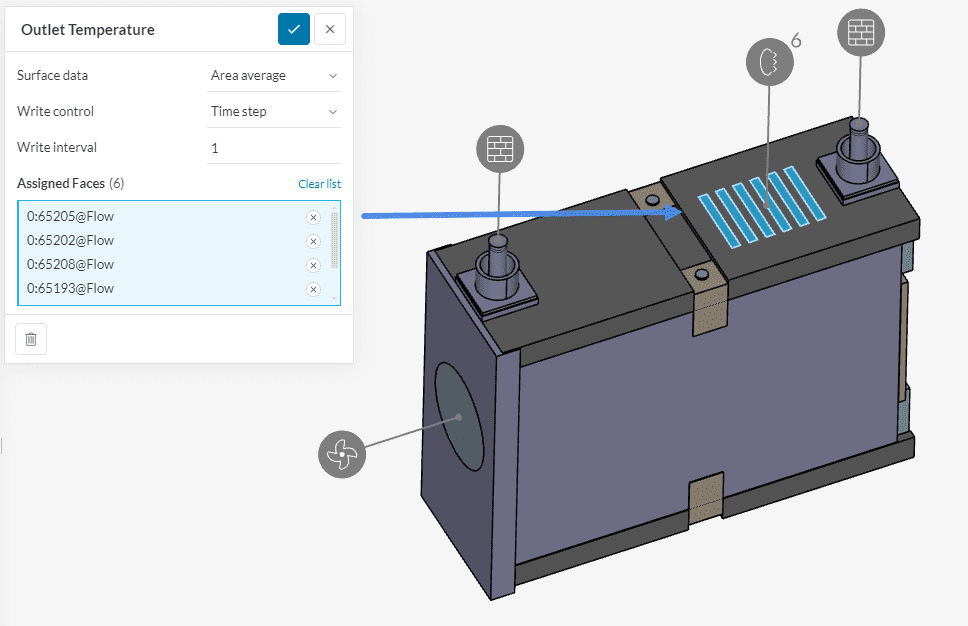Viewport: 968px width, 626px height.
Task: Select wall marker above left terminal
Action: click(499, 150)
